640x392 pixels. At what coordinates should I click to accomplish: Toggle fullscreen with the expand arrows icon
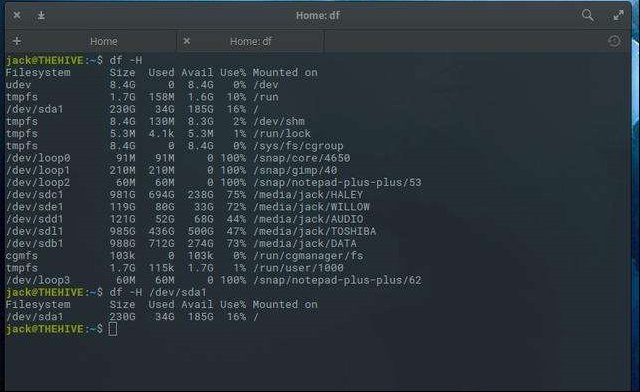point(618,16)
